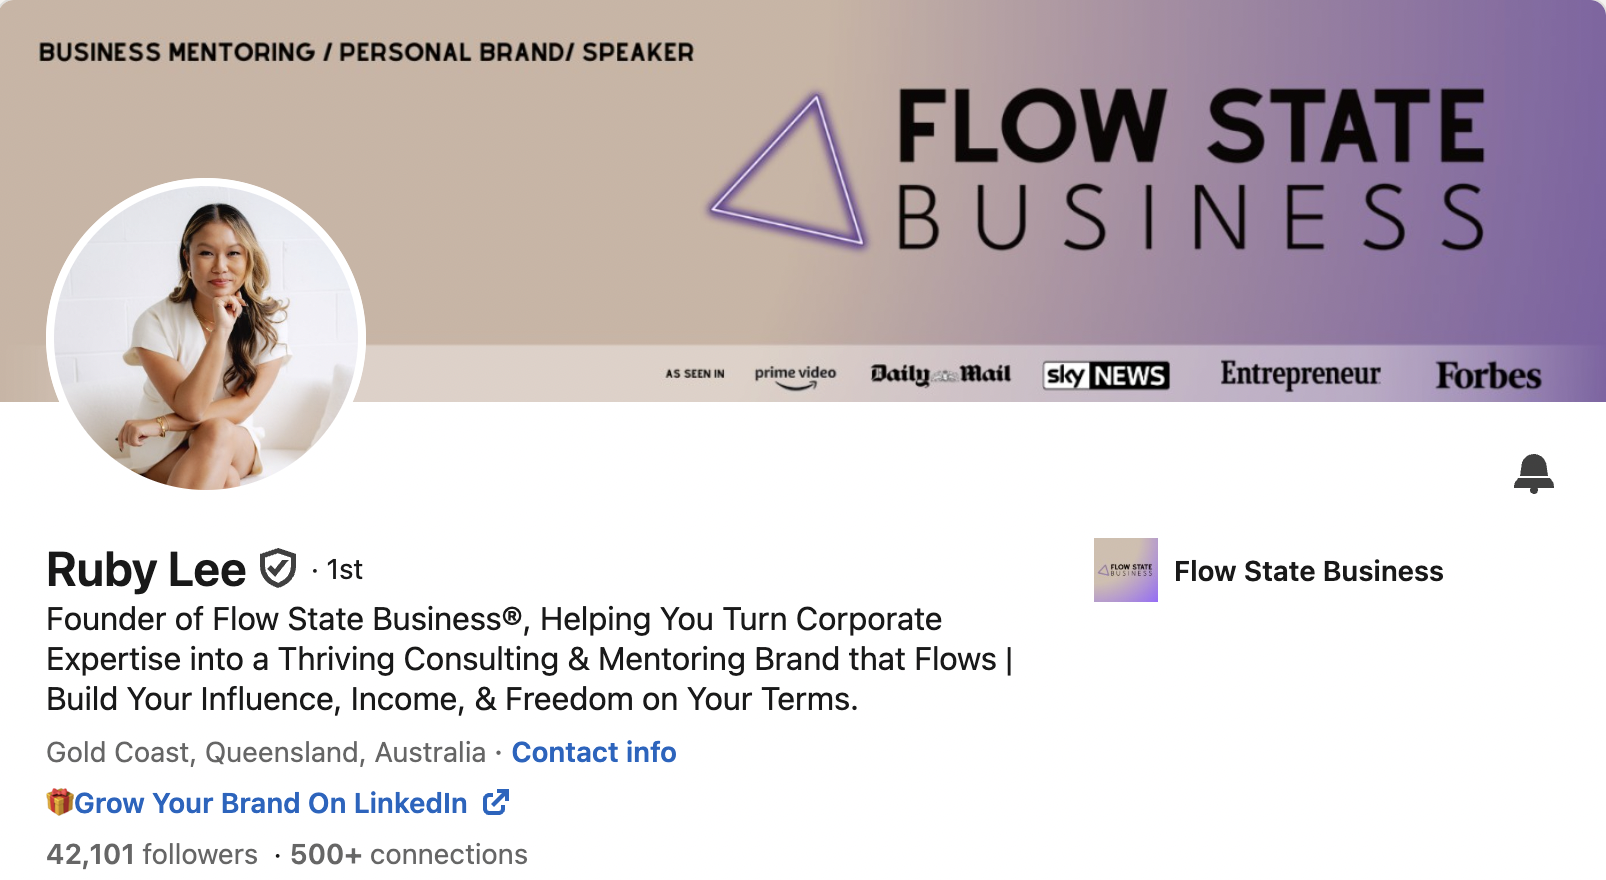Click the prime video logo in the banner
The image size is (1606, 880).
click(x=795, y=375)
